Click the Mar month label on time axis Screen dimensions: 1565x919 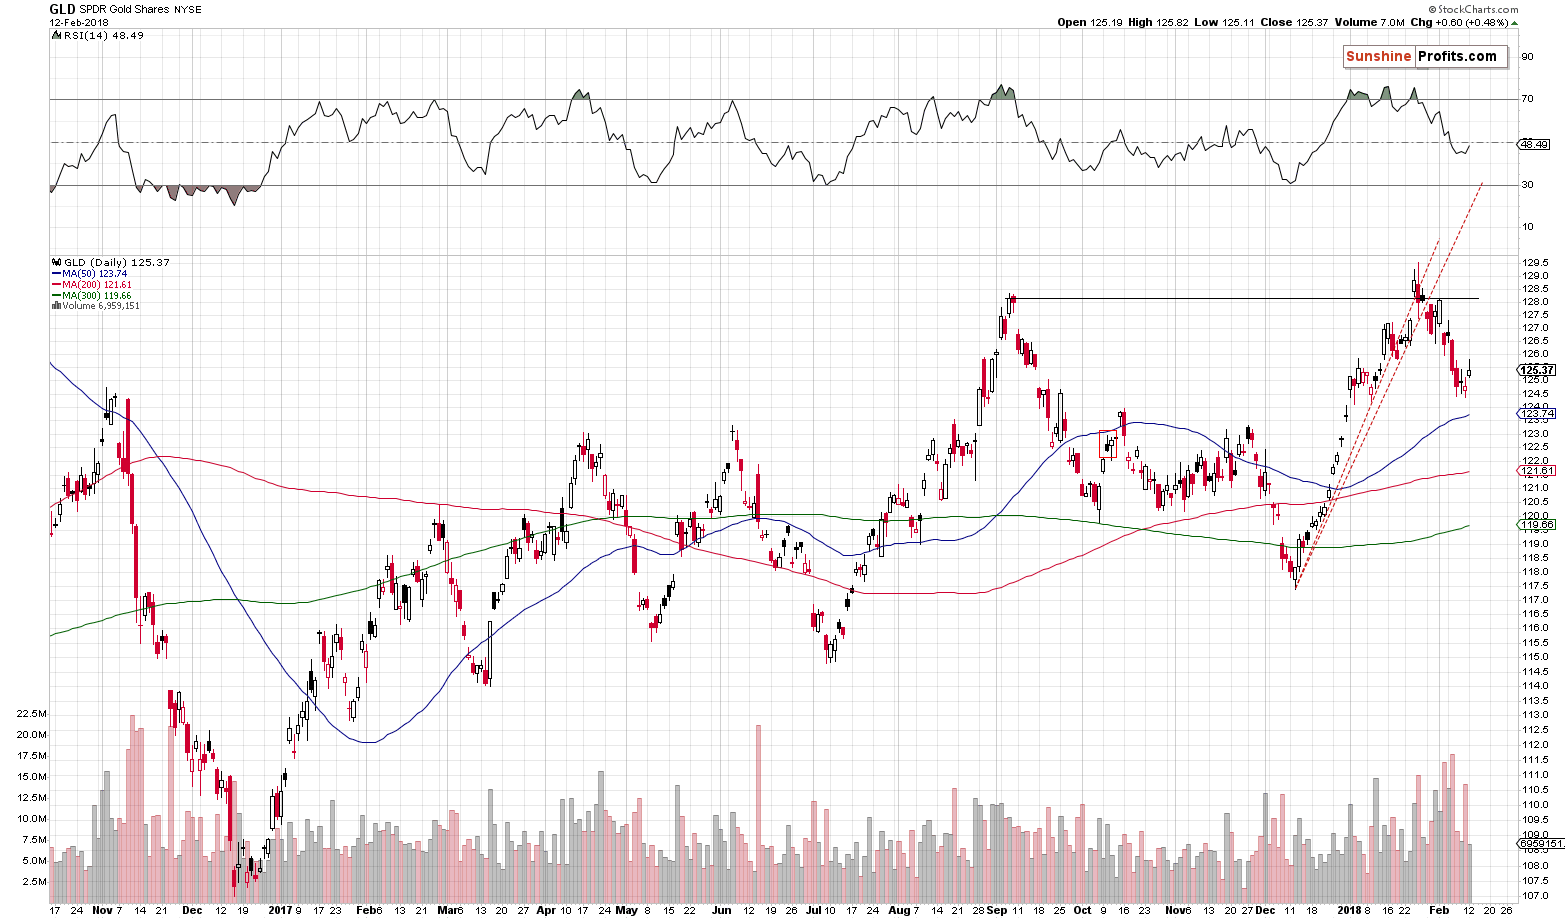coord(447,911)
